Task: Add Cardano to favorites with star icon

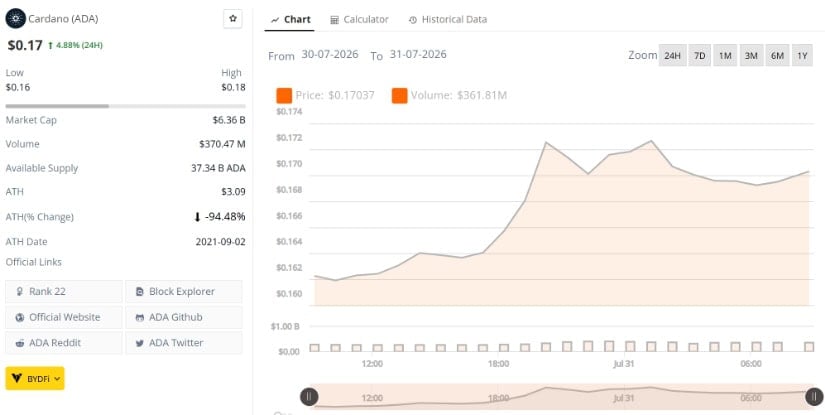Action: (x=233, y=19)
